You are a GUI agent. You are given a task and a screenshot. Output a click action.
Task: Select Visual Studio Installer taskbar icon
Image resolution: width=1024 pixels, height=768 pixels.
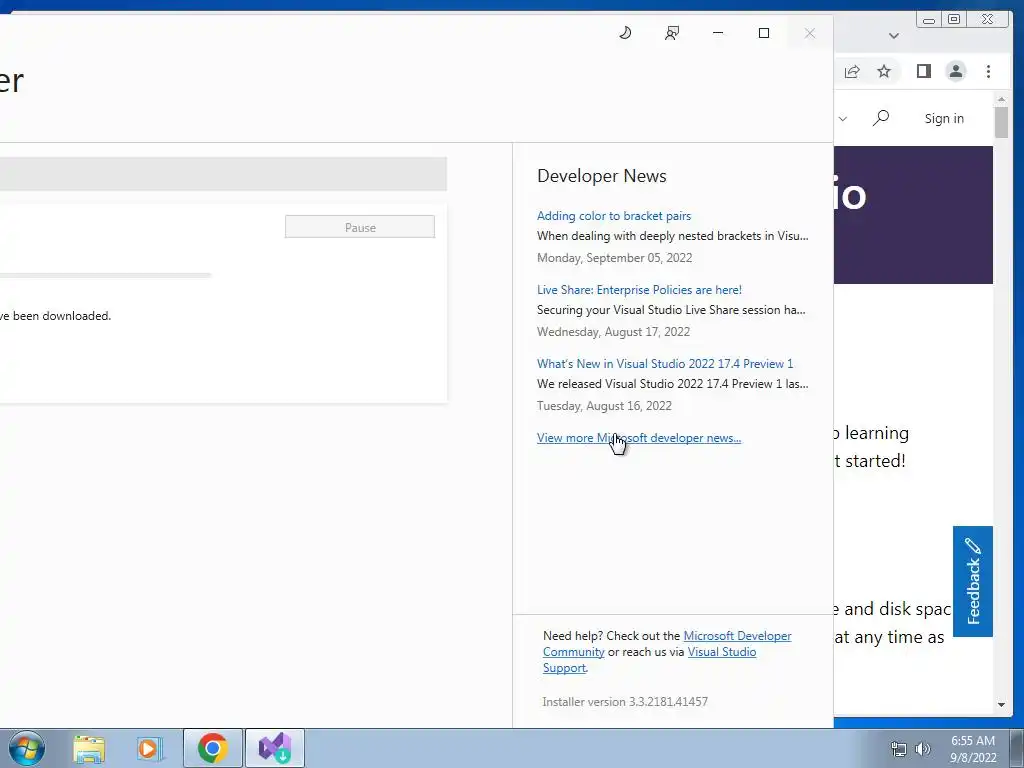275,748
